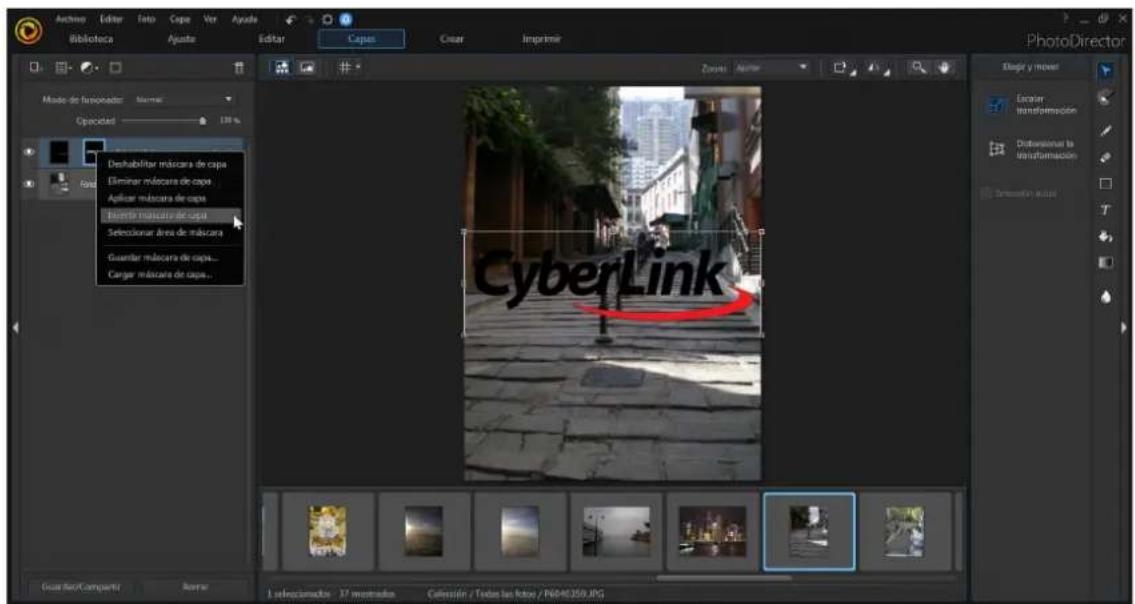
Task: Select the text T tool
Action: 1106,210
